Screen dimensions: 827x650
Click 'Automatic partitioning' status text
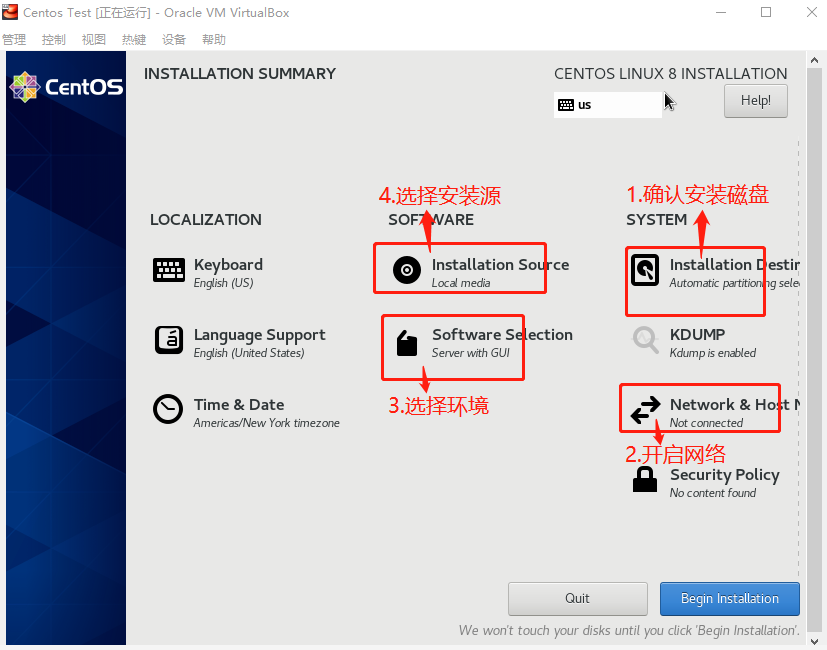coord(735,283)
